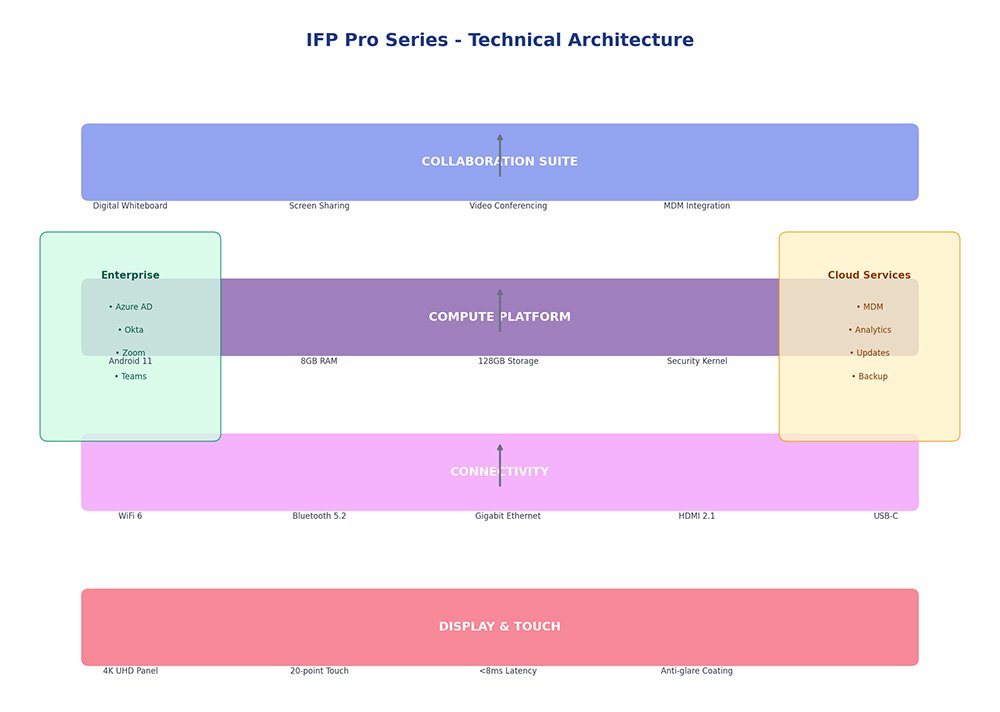
Task: Click the Gigabit Ethernet label
Action: click(x=508, y=516)
